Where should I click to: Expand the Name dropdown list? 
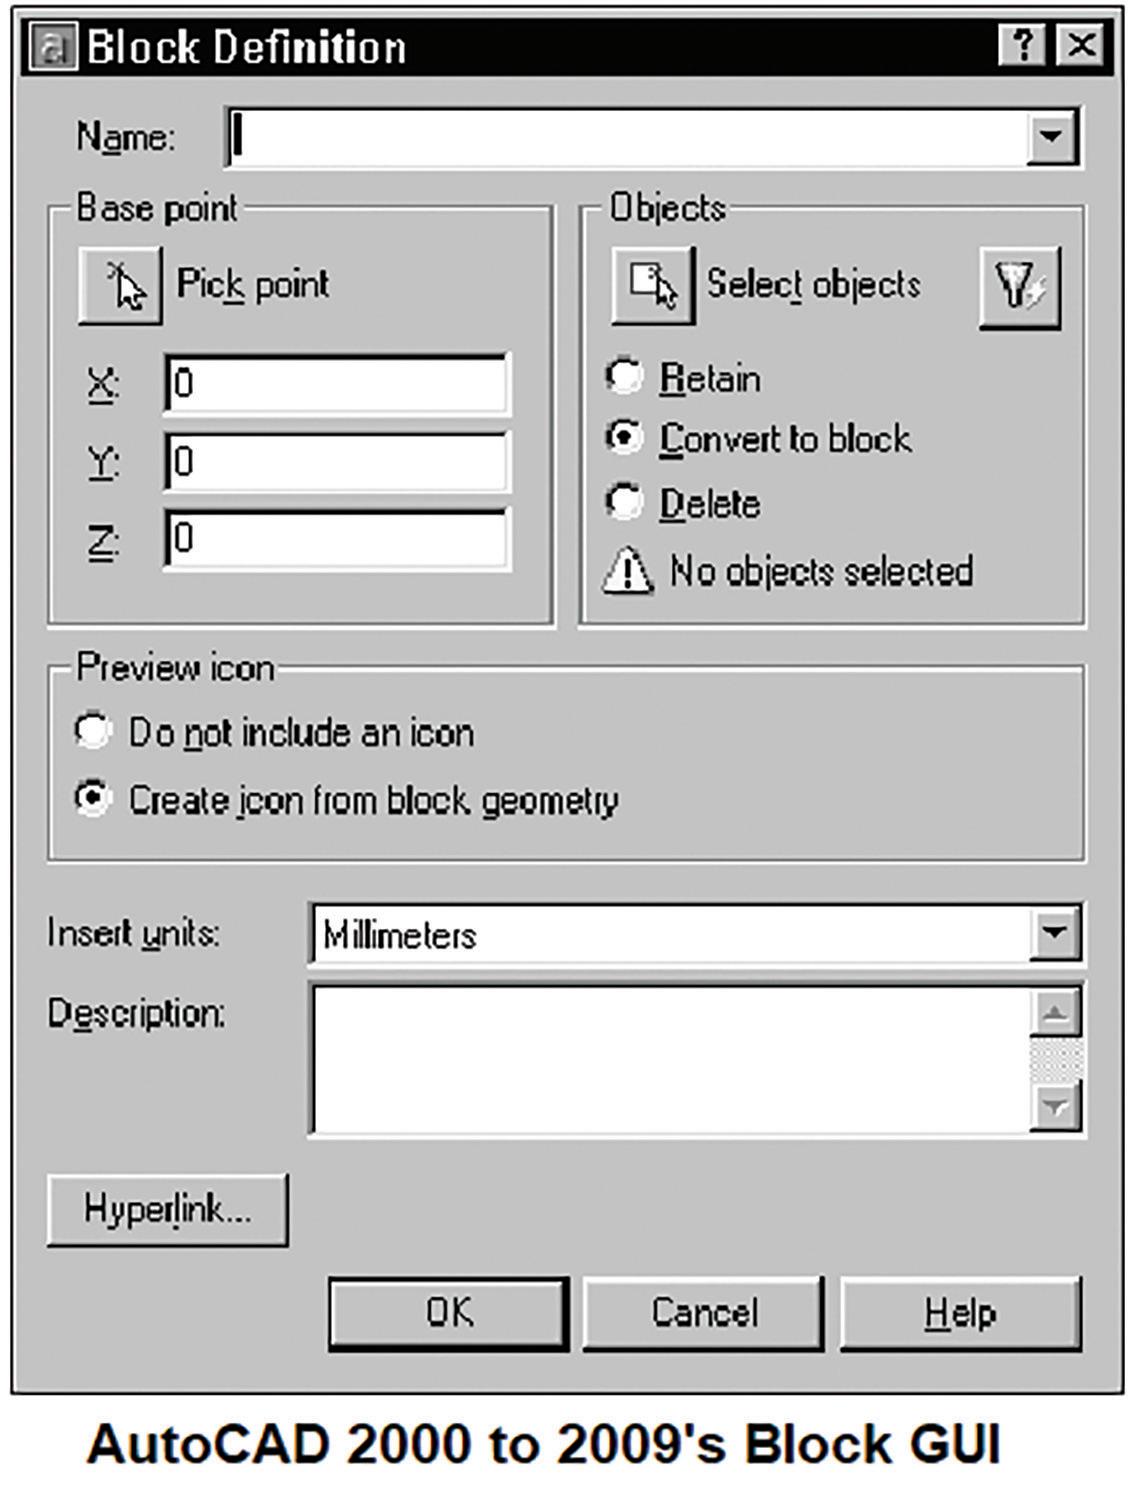pyautogui.click(x=1051, y=136)
